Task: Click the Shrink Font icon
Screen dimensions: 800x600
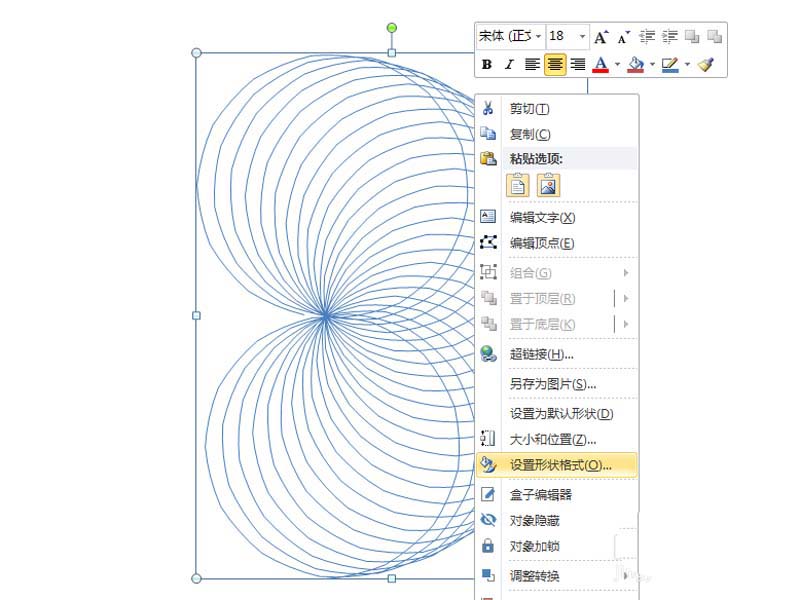Action: coord(622,36)
